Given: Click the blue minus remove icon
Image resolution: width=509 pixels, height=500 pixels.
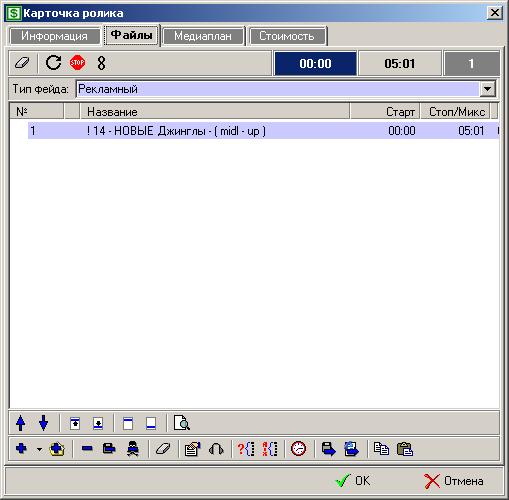Looking at the screenshot, I should [87, 449].
